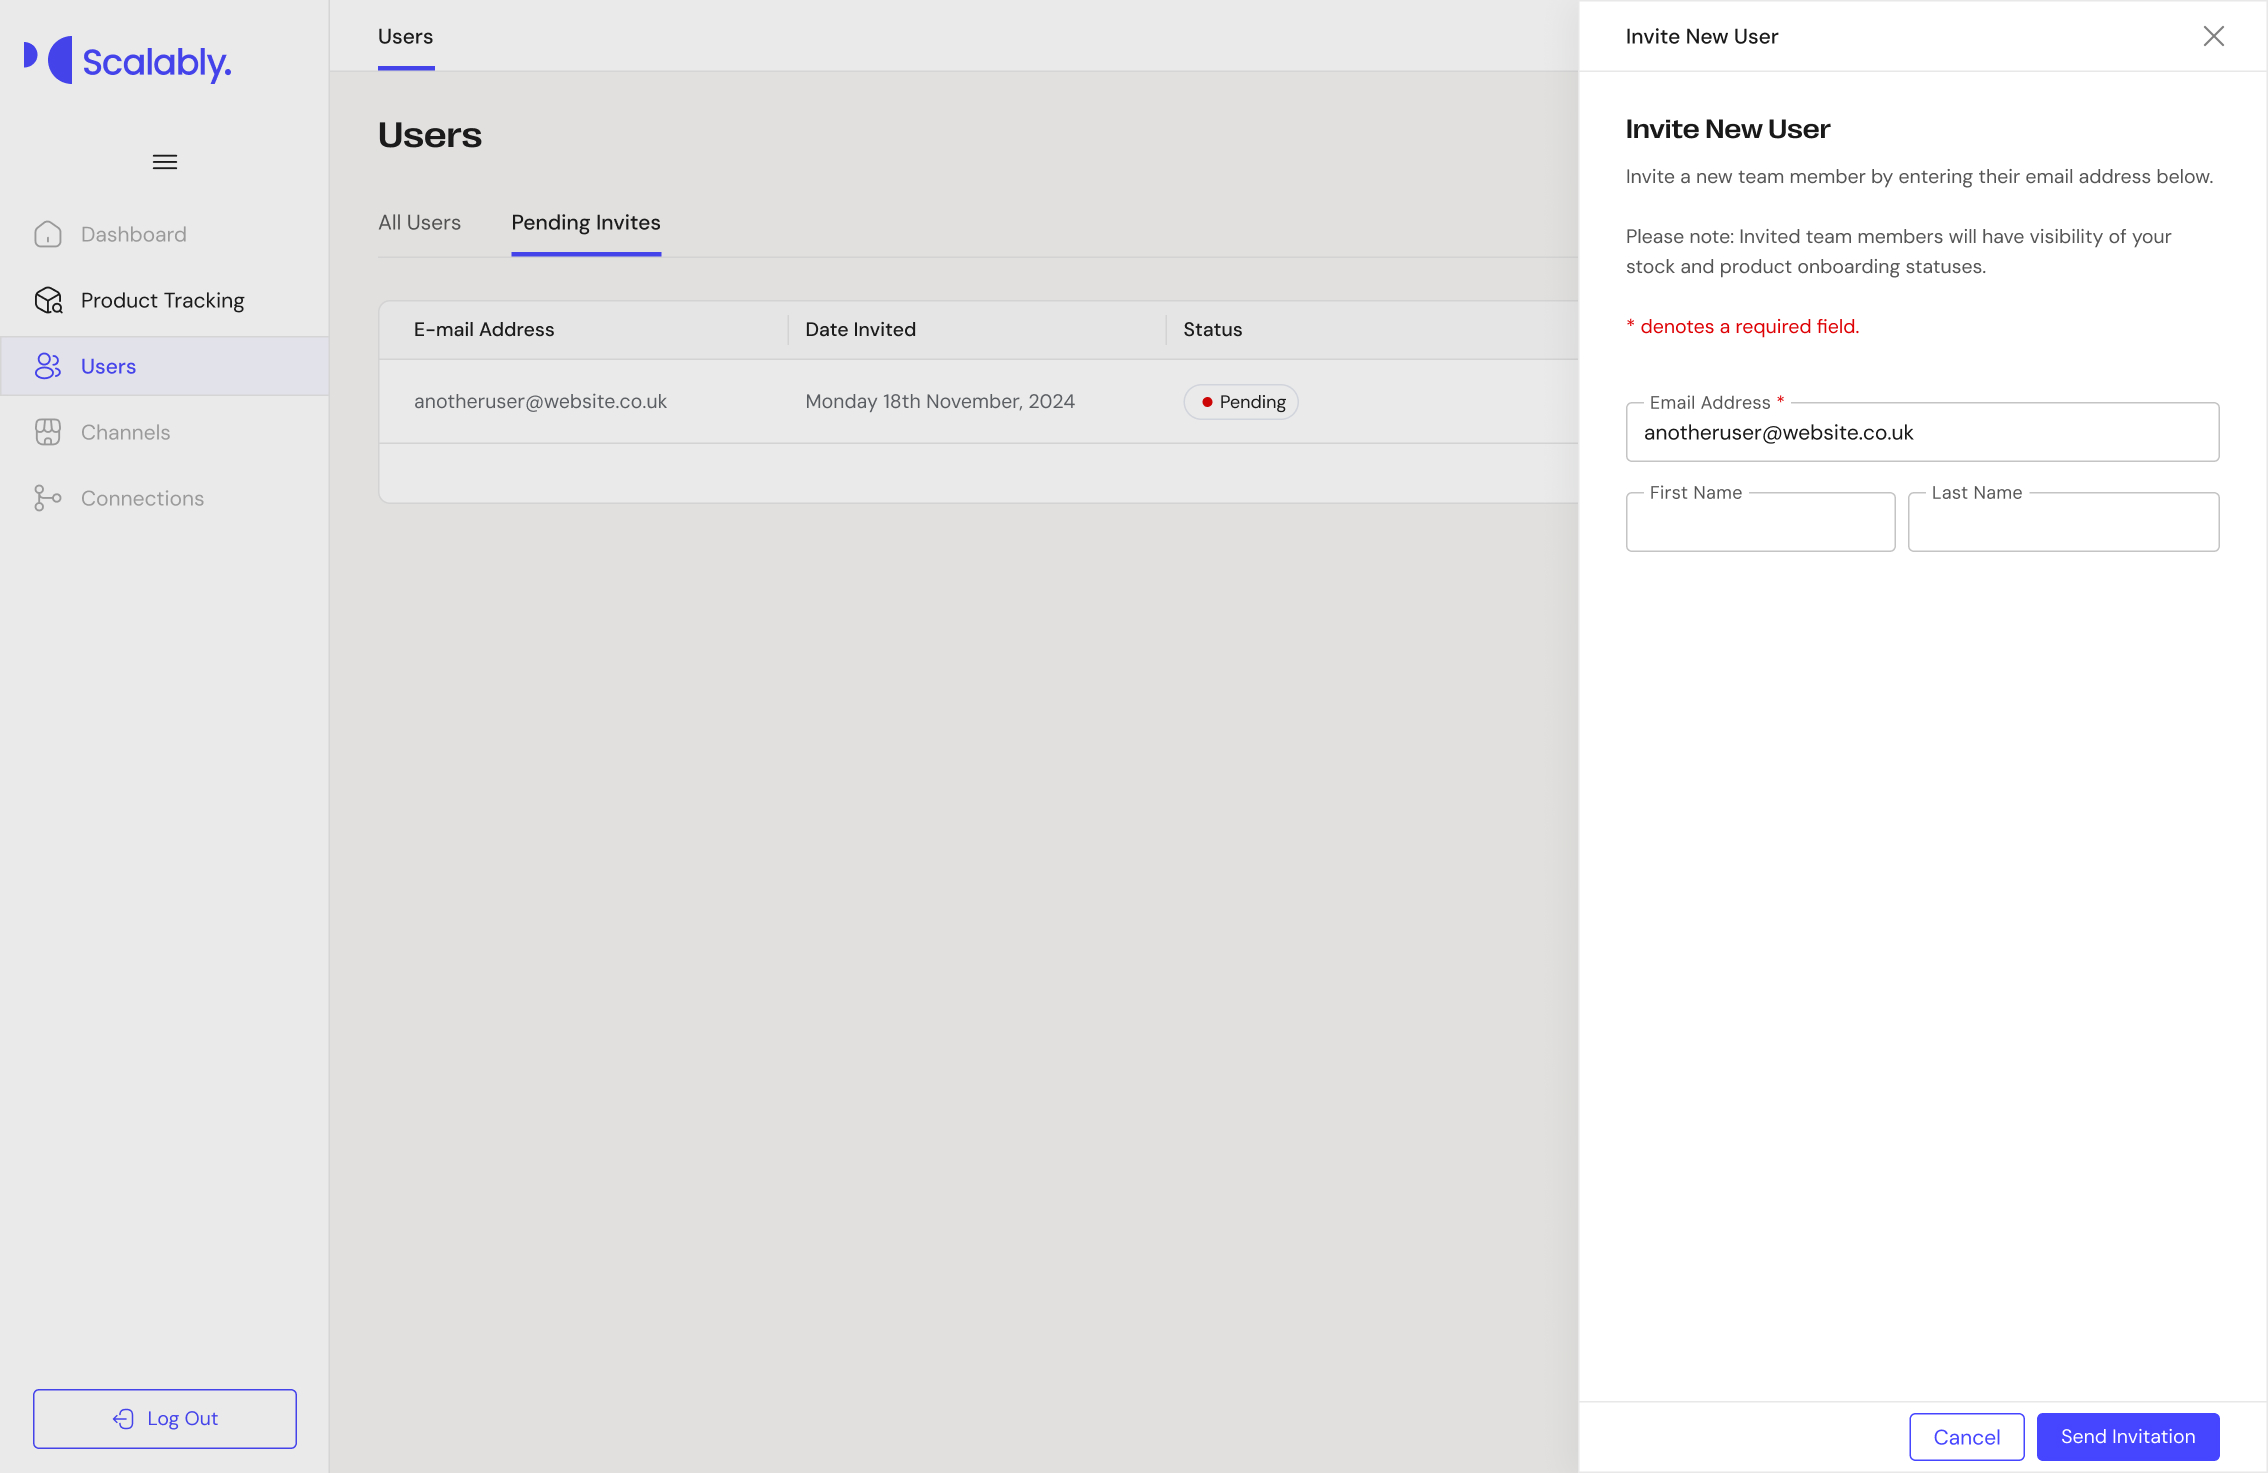Select the anotheruser@website.co.uk invite row

540,401
